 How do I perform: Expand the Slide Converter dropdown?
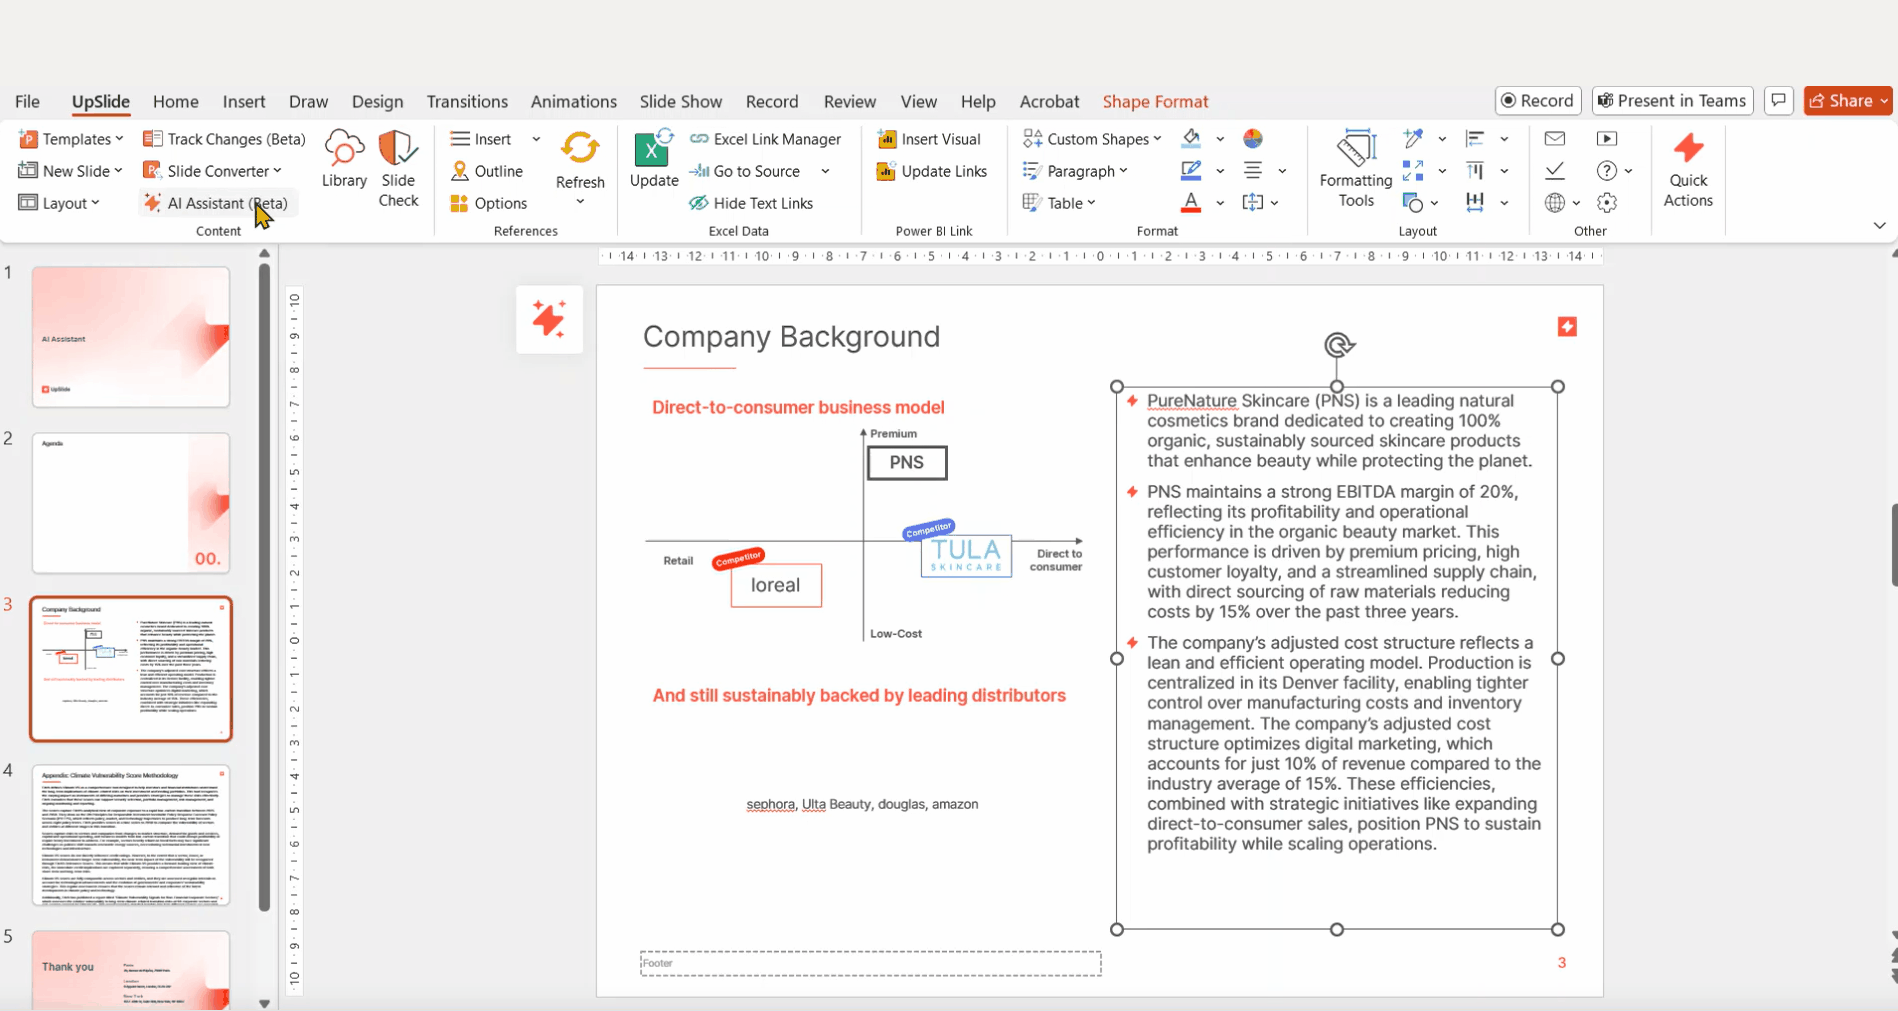click(x=277, y=171)
